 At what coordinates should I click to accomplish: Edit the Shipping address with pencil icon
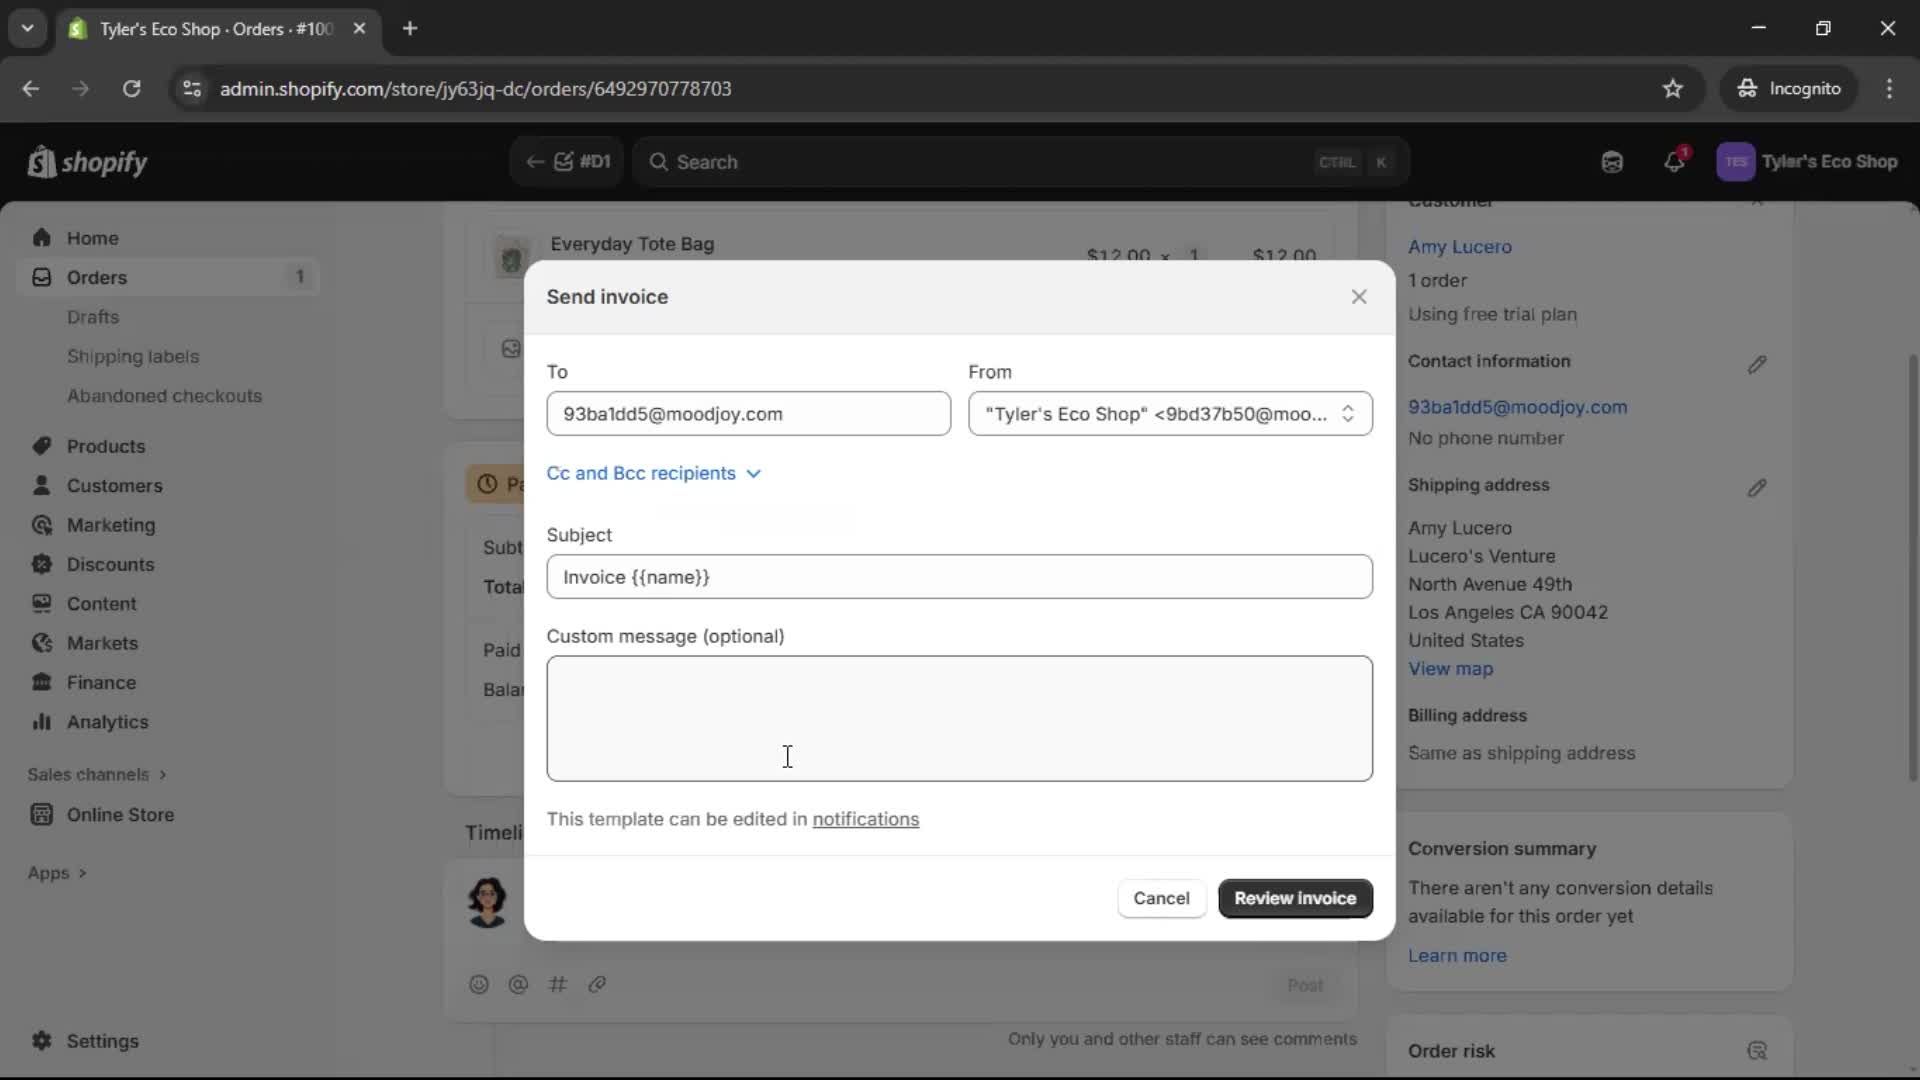point(1758,488)
